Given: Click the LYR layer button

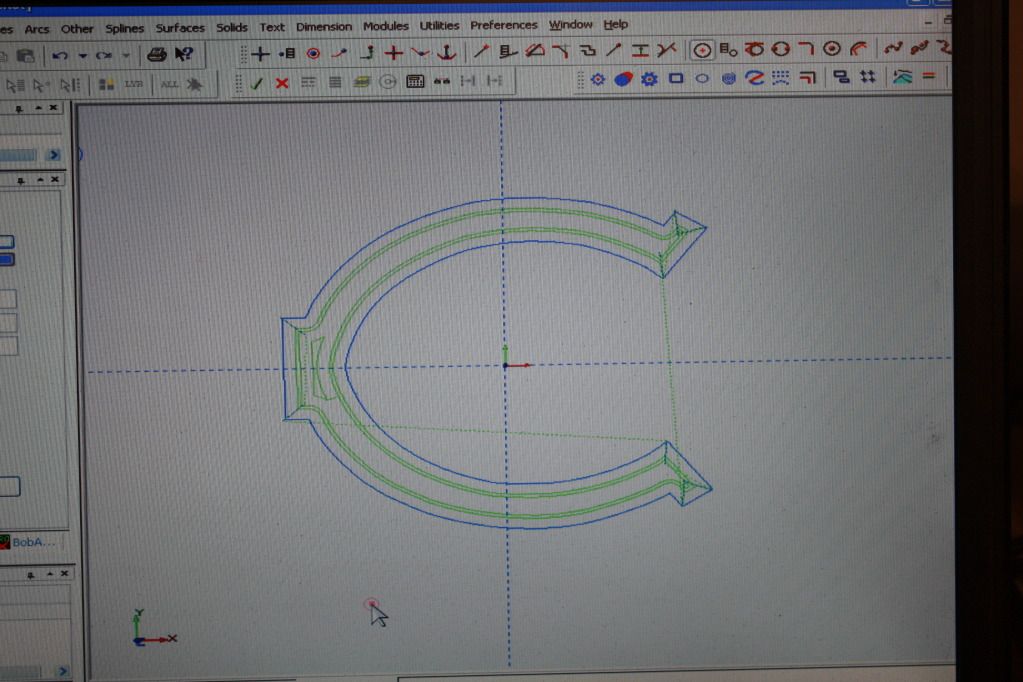Looking at the screenshot, I should click(134, 84).
